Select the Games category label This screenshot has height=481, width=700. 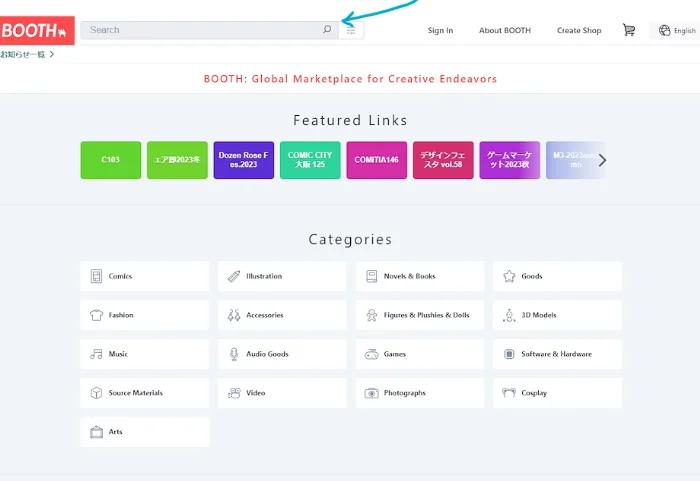[395, 354]
